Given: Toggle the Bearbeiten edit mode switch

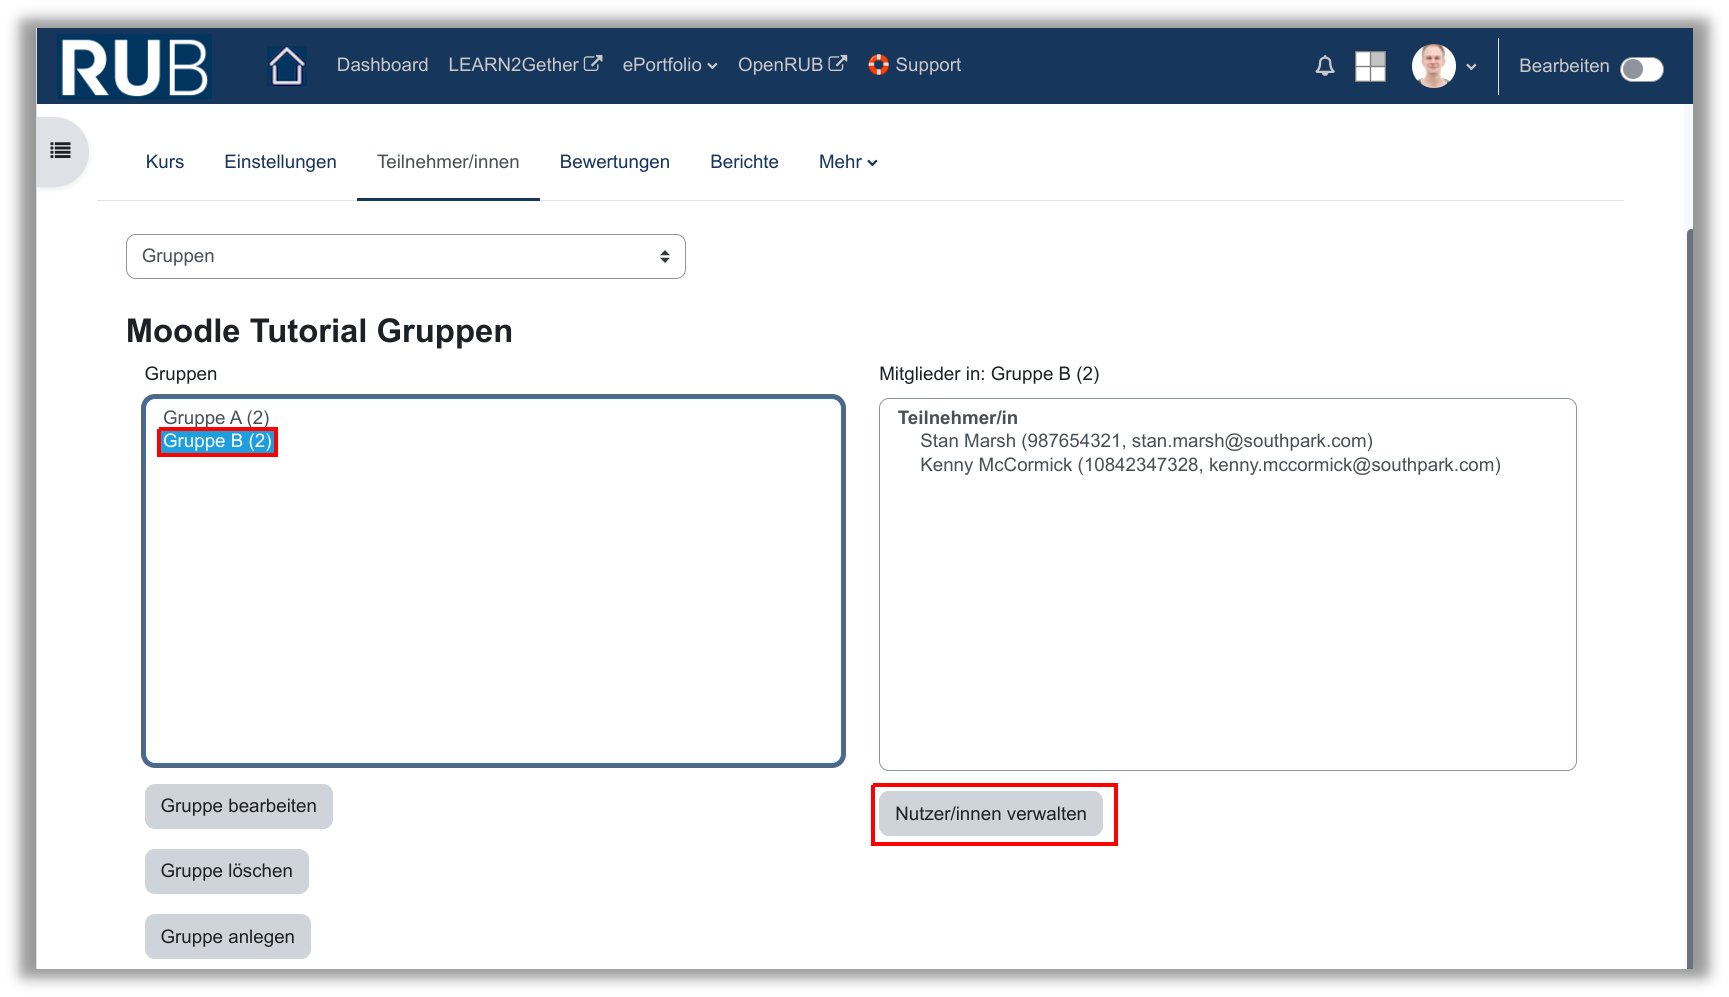Looking at the screenshot, I should pyautogui.click(x=1641, y=69).
